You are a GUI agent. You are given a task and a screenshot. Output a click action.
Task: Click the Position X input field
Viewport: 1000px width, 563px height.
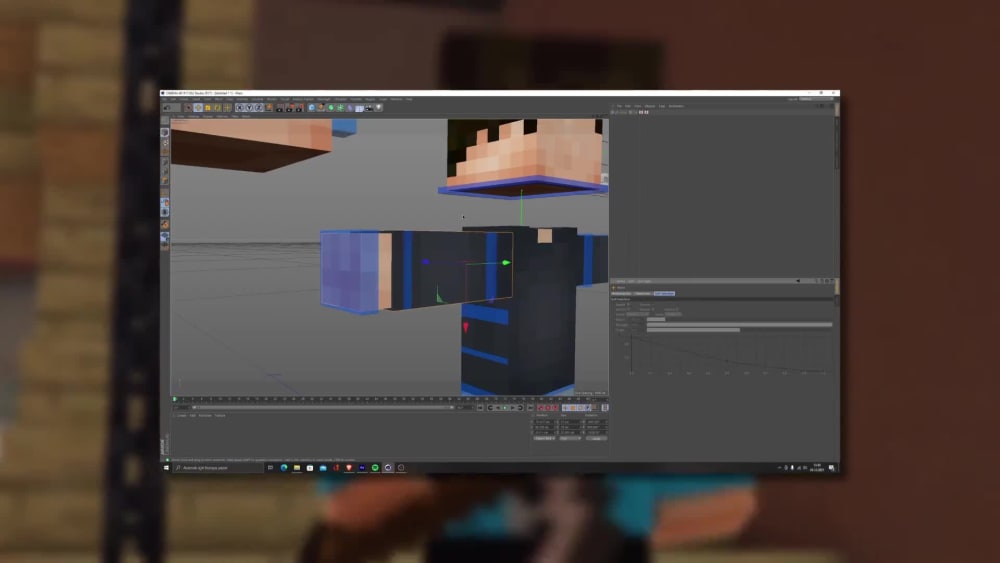tap(544, 422)
